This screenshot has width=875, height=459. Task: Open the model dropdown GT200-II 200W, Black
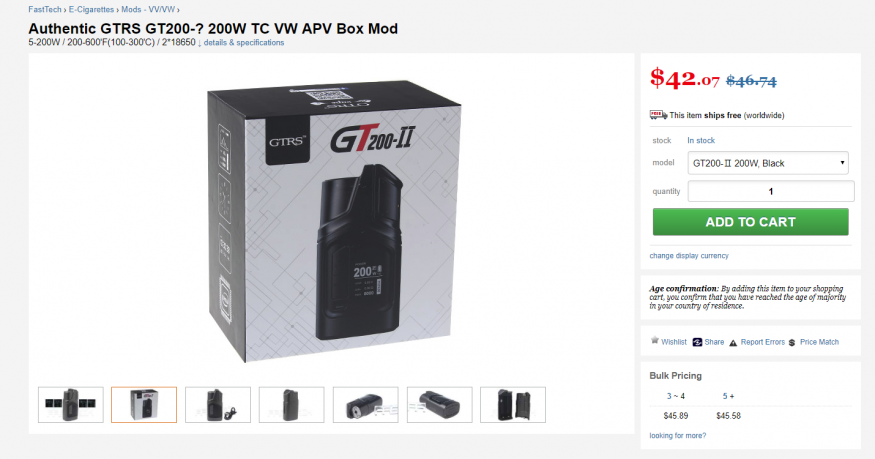point(768,163)
